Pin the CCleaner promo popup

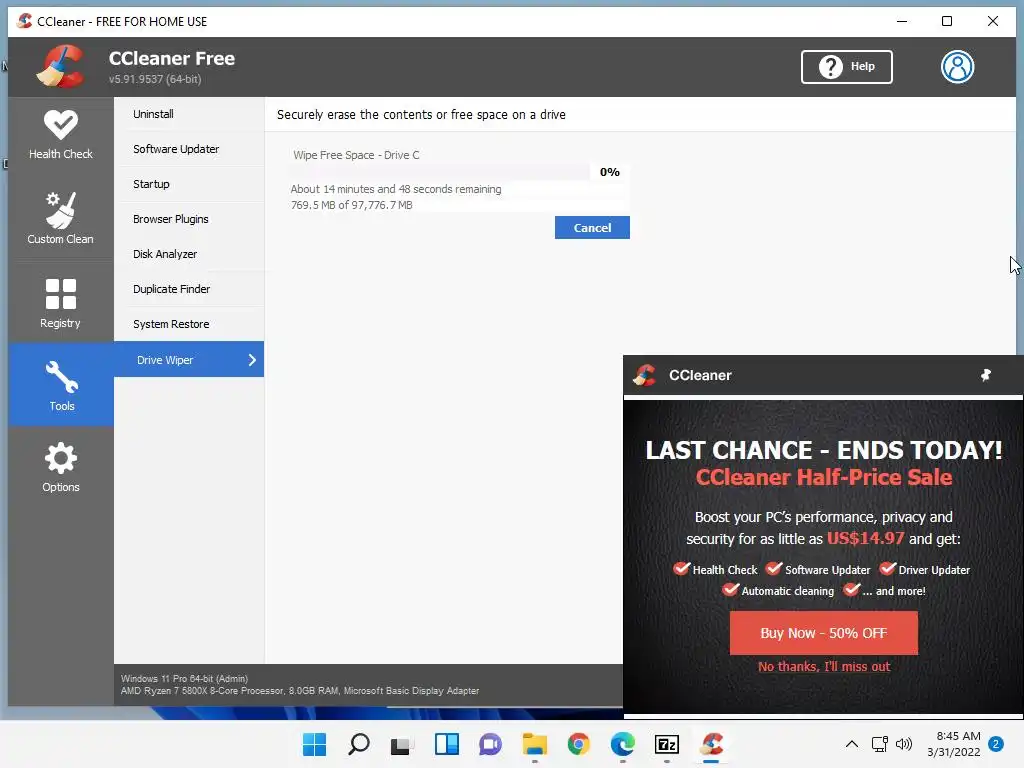(986, 375)
